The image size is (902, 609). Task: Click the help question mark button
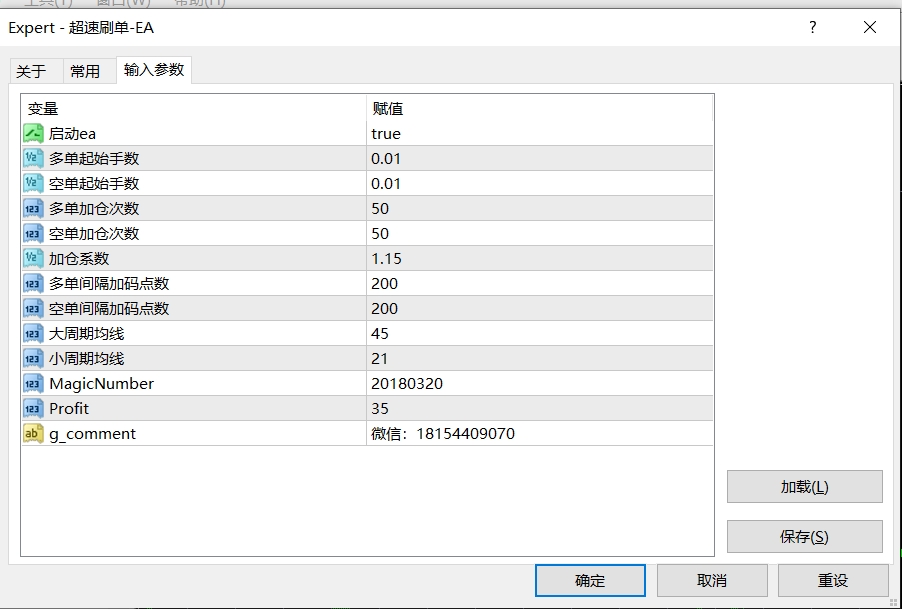tap(813, 28)
